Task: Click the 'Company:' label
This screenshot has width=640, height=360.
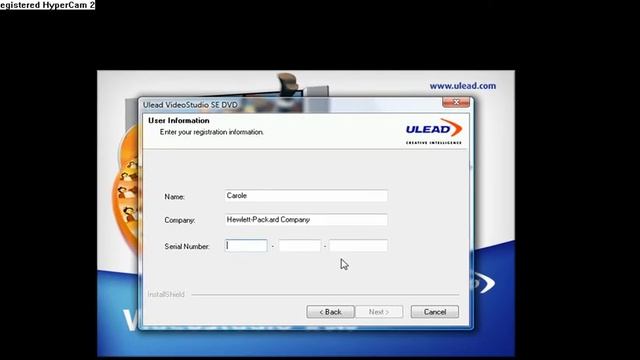Action: [180, 220]
